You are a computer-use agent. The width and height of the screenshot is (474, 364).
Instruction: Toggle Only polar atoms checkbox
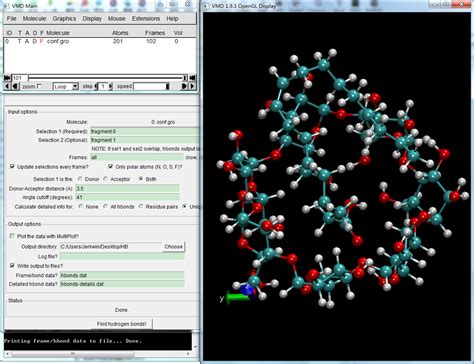tap(111, 166)
